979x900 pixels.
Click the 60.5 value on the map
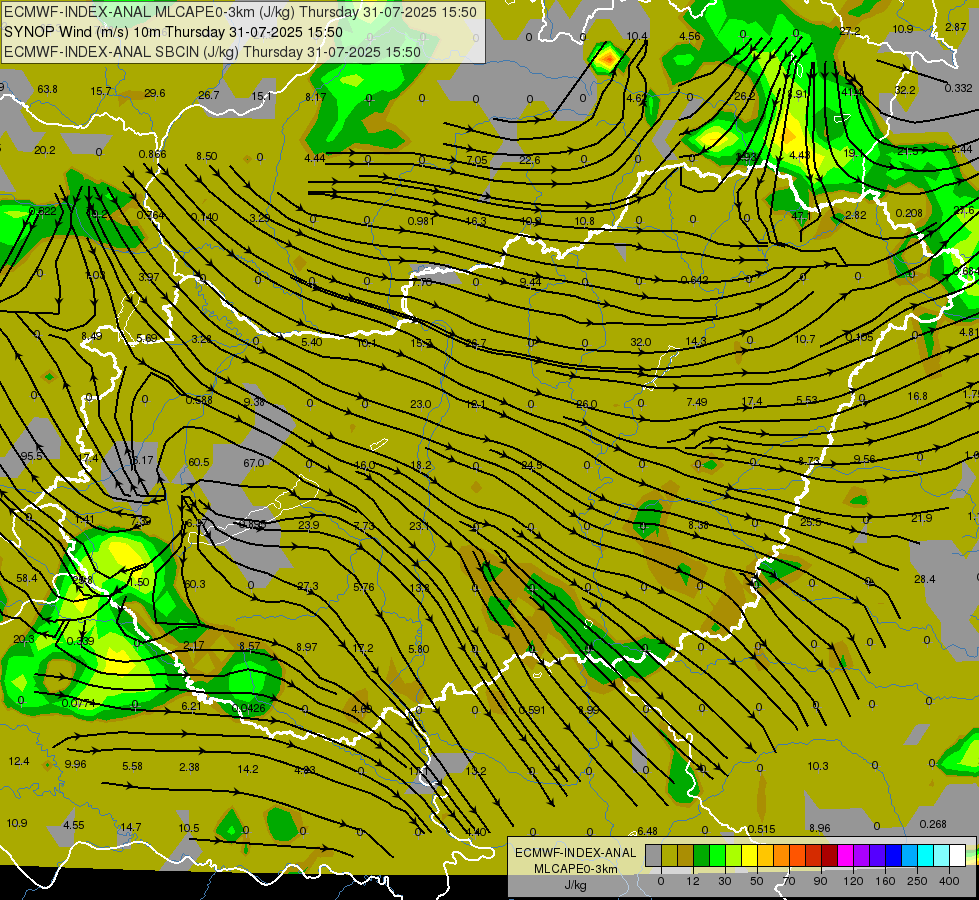tap(199, 462)
